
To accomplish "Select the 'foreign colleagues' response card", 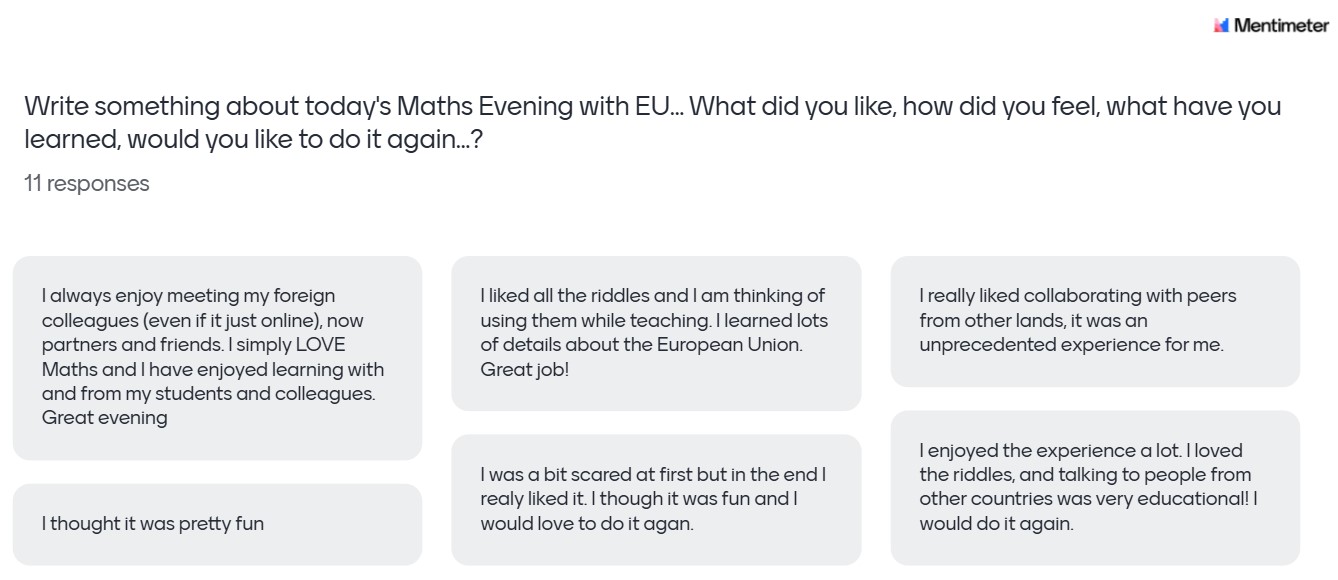I will (217, 357).
